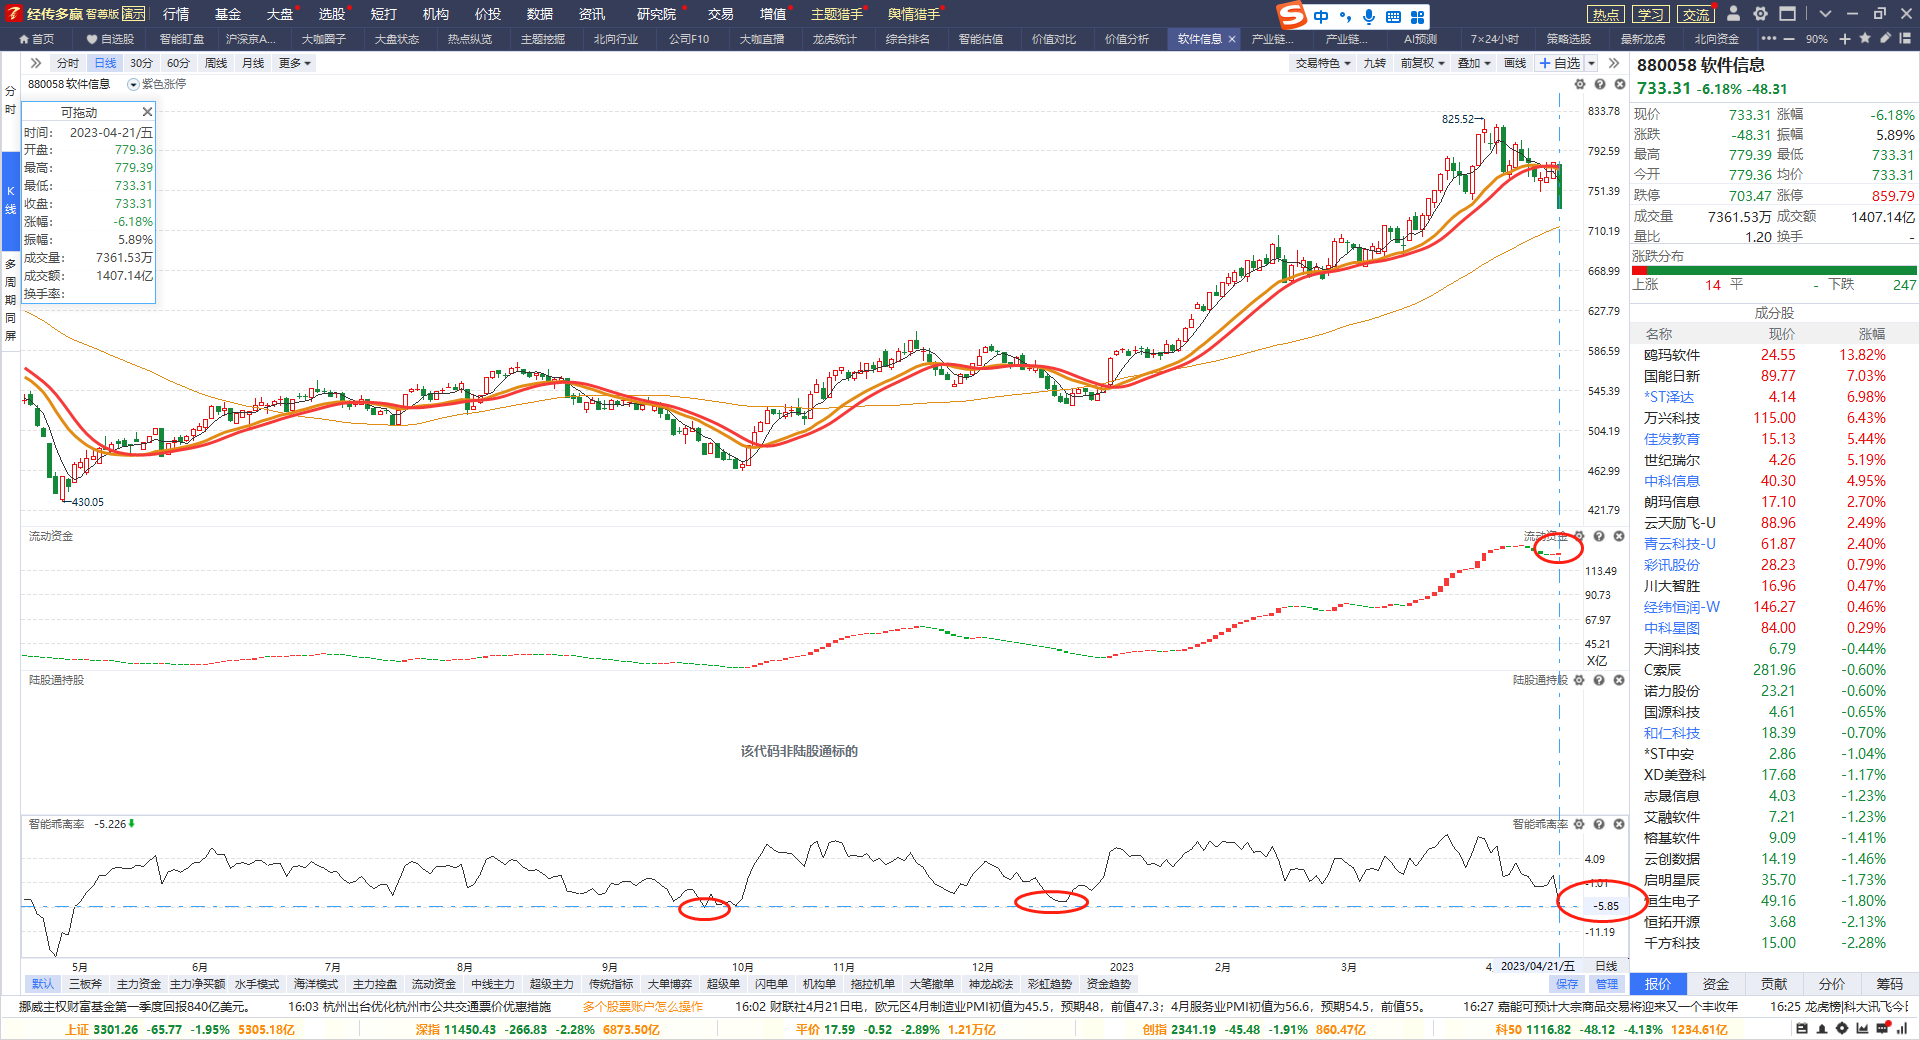The height and width of the screenshot is (1040, 1920).
Task: Click the three-dots more tabs icon
Action: coord(1769,39)
